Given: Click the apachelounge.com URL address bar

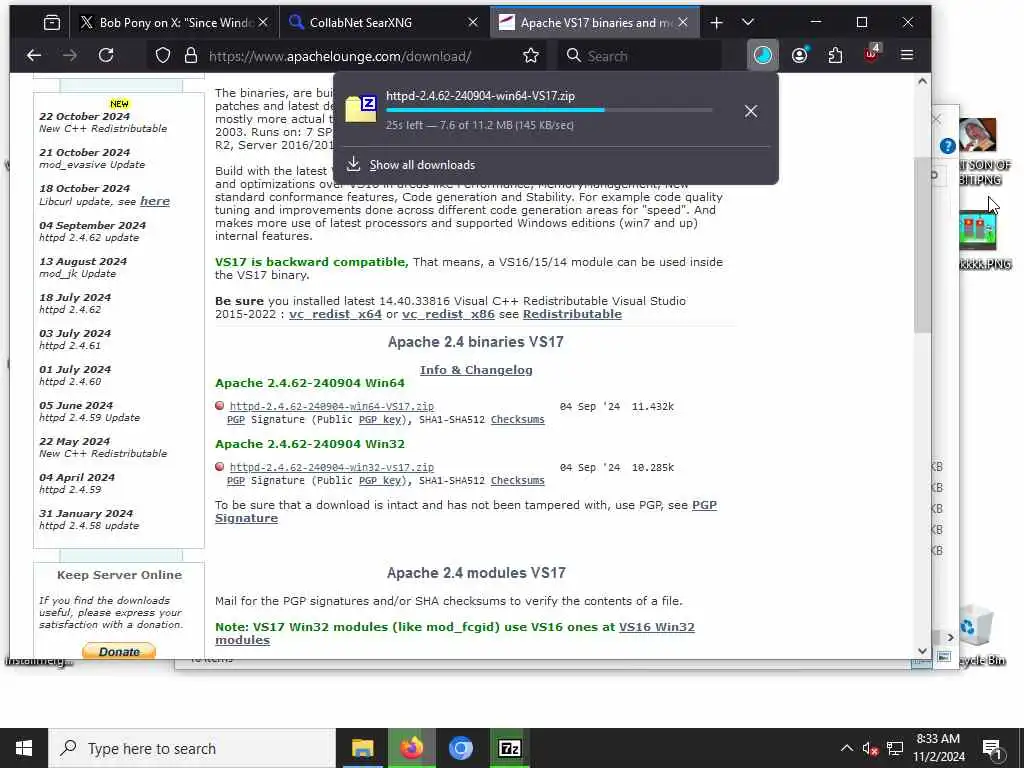Looking at the screenshot, I should 340,56.
